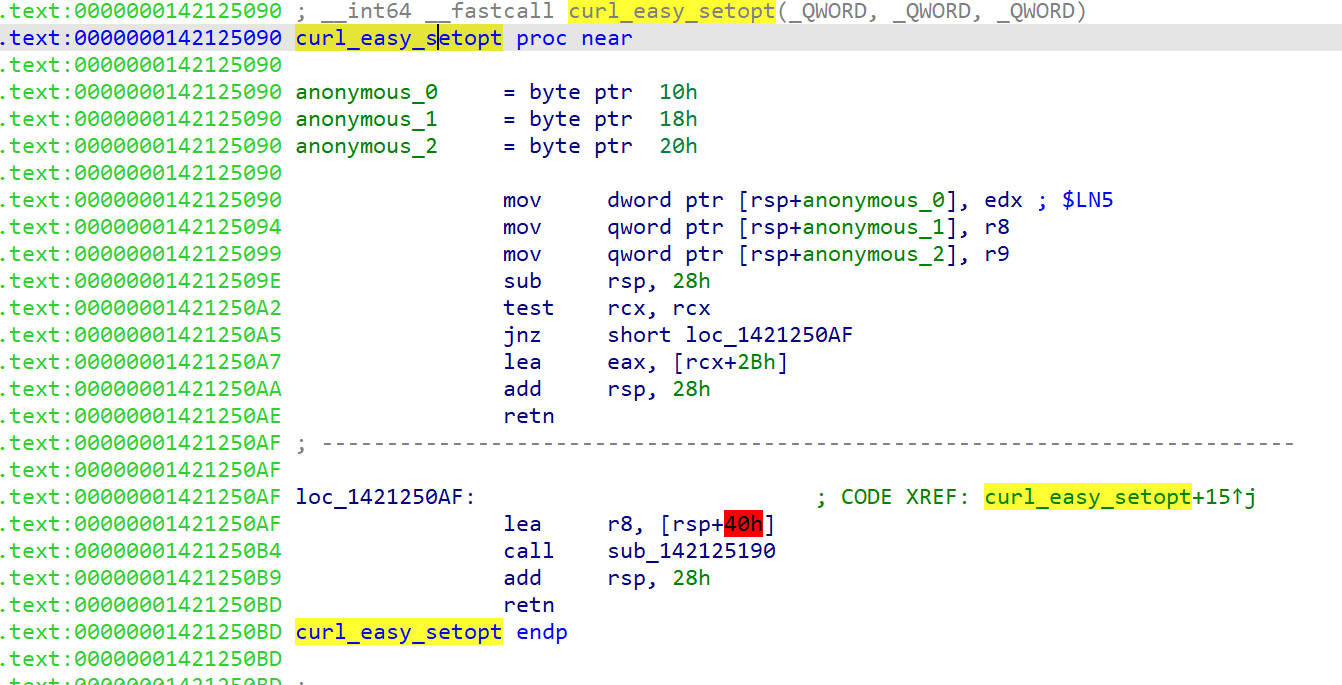This screenshot has height=685, width=1342.
Task: Click the mov mnemonic of the edx instruction
Action: [x=523, y=200]
